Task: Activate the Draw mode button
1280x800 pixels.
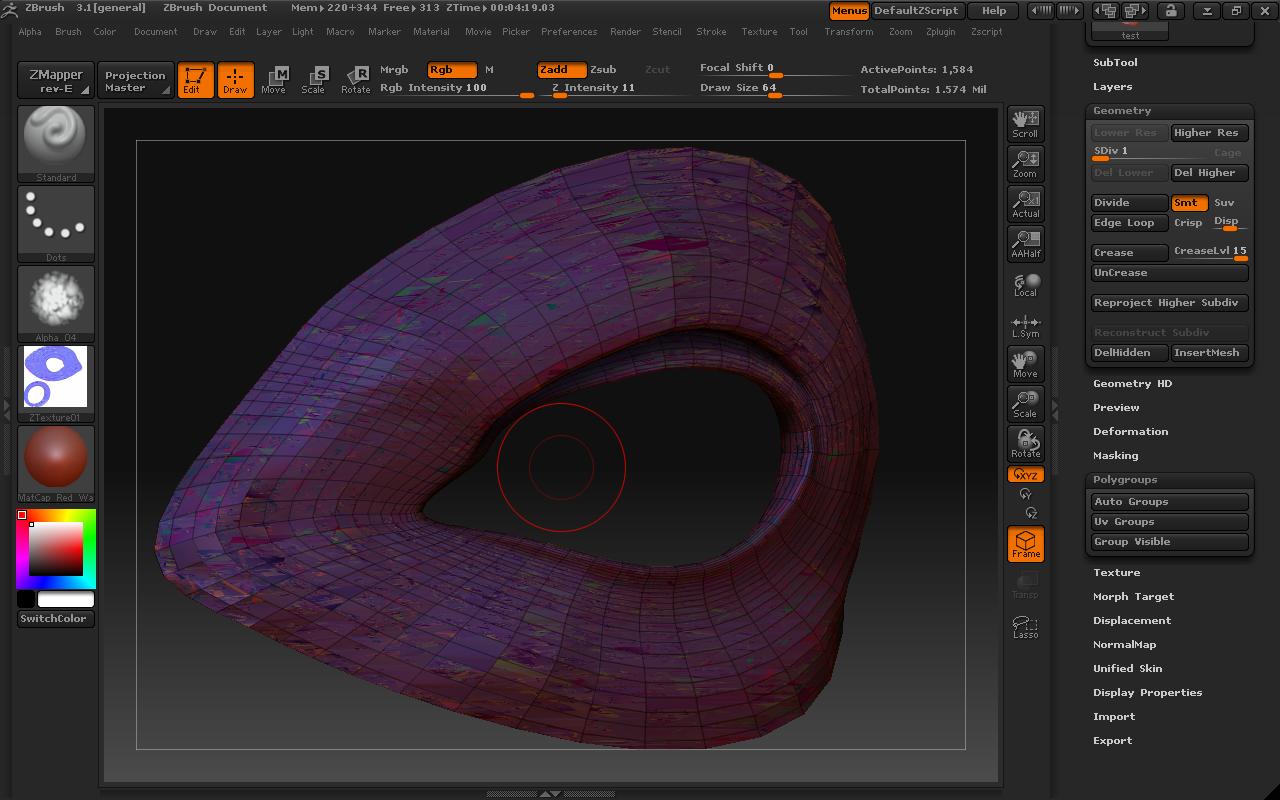Action: point(235,80)
